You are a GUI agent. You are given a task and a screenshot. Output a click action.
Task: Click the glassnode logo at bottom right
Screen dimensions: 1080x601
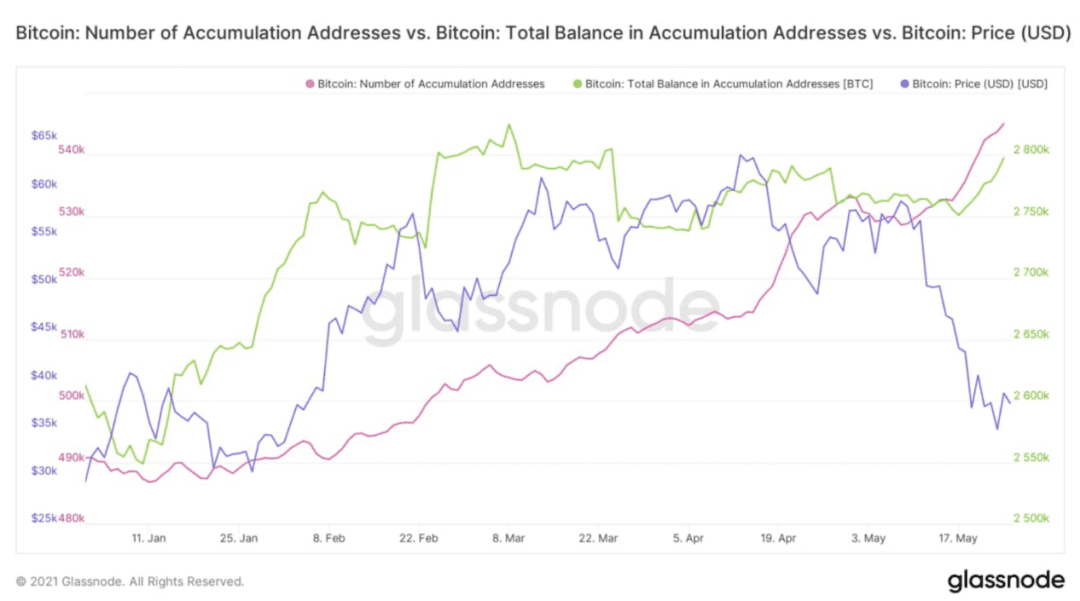coord(1006,580)
